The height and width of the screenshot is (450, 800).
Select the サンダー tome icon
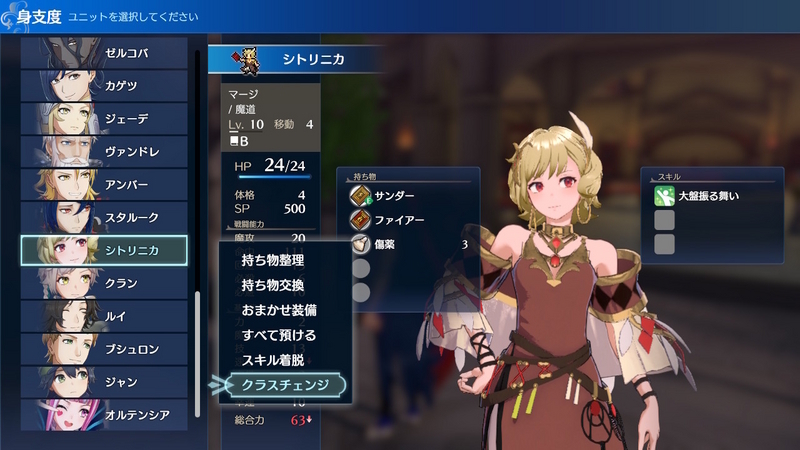[360, 195]
